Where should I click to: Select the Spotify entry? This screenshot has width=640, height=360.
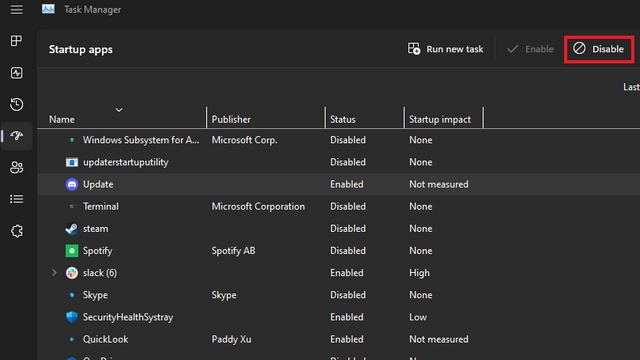pos(97,251)
